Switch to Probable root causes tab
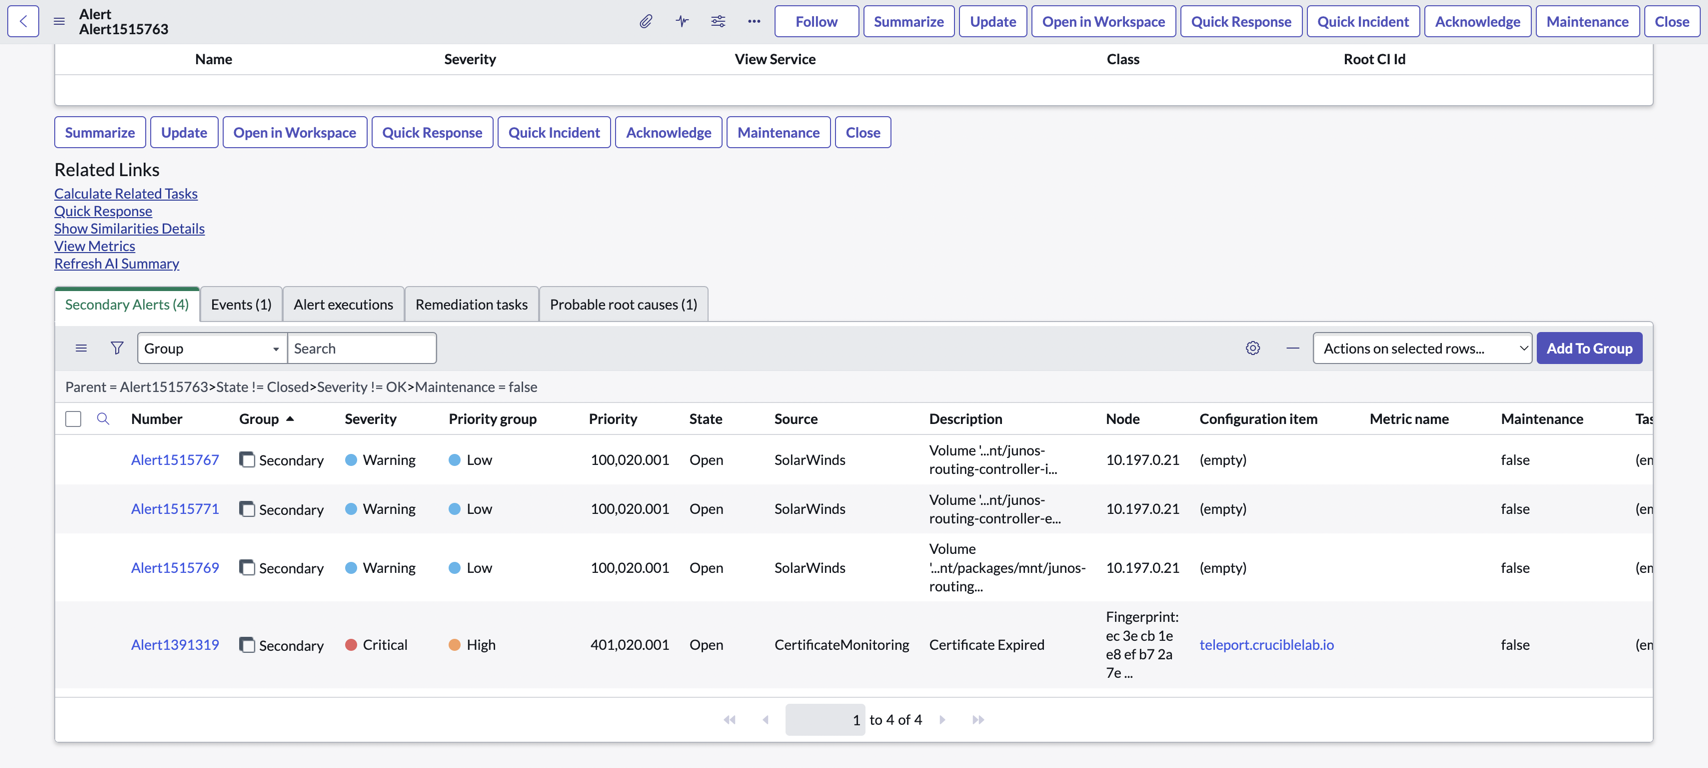The image size is (1708, 768). pos(623,304)
